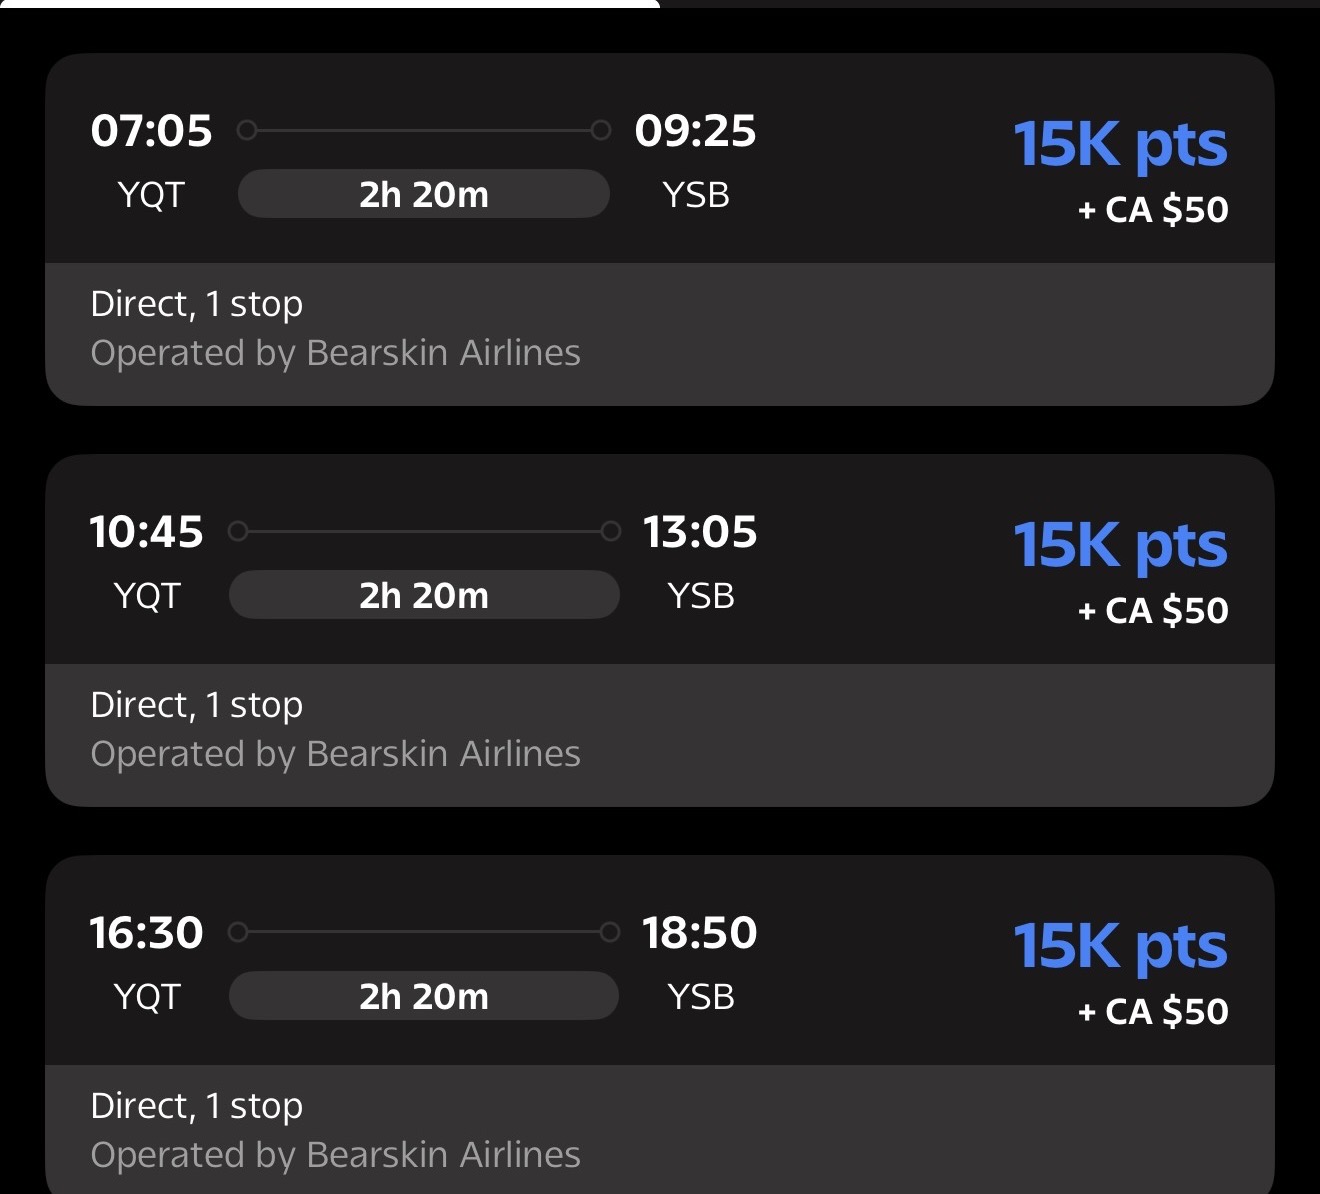Tap 15K pts price on 16:30 flight
This screenshot has height=1194, width=1320.
[x=1120, y=948]
